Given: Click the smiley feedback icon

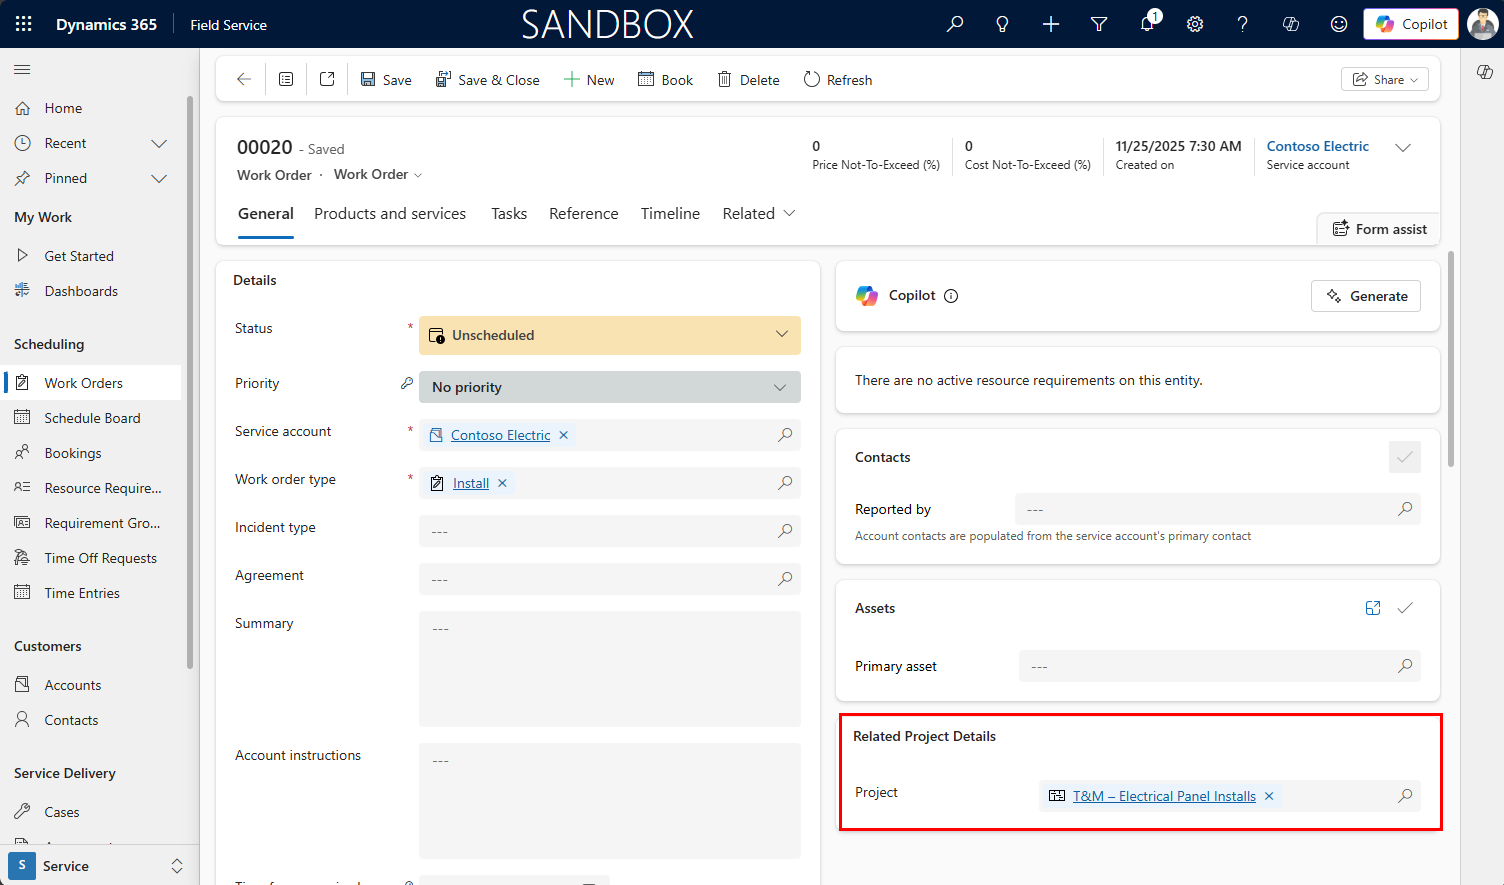Looking at the screenshot, I should (x=1339, y=24).
